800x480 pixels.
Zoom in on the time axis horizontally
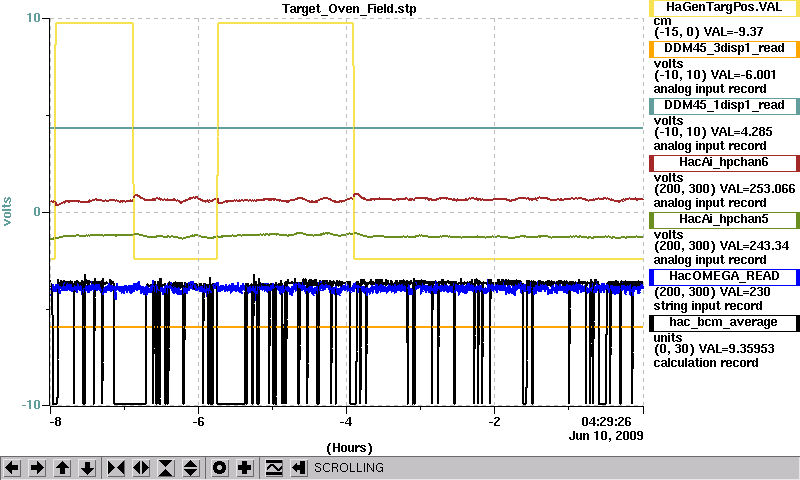pos(116,467)
